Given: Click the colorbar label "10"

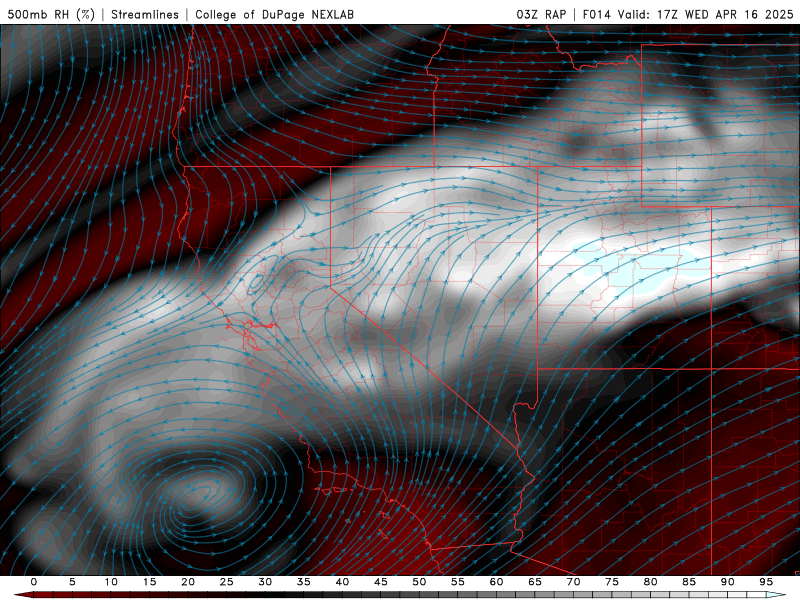Looking at the screenshot, I should 111,582.
